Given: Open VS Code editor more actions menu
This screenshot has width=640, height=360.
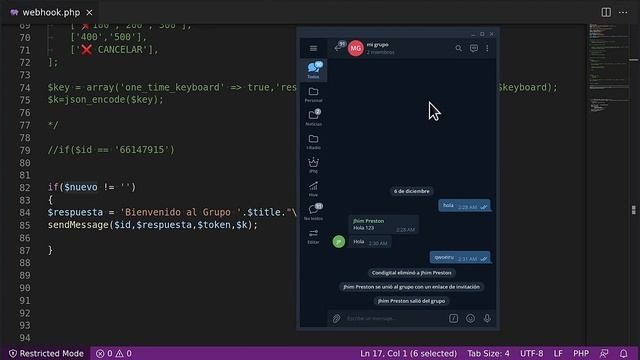Looking at the screenshot, I should [623, 12].
